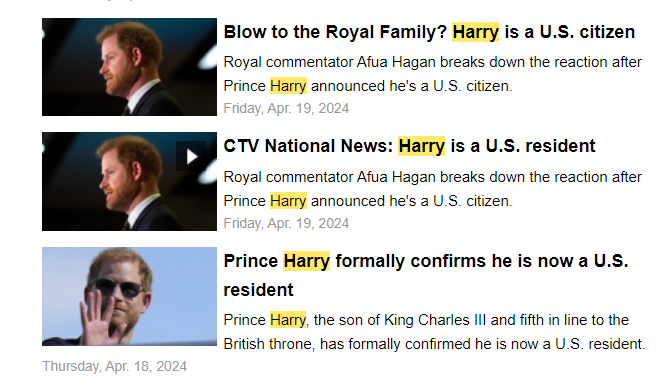The height and width of the screenshot is (384, 669).
Task: Open the CTV National News video thumbnail
Action: 129,181
